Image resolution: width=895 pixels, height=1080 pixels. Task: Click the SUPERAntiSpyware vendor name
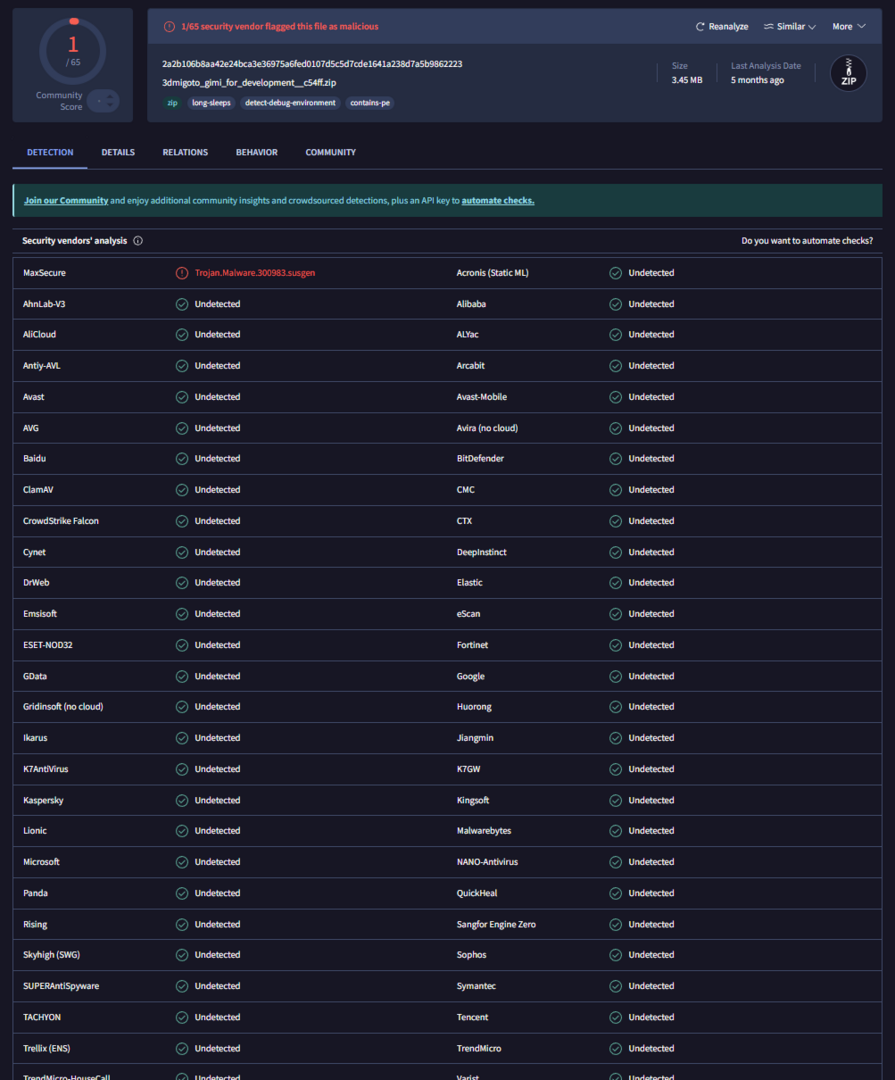point(61,986)
